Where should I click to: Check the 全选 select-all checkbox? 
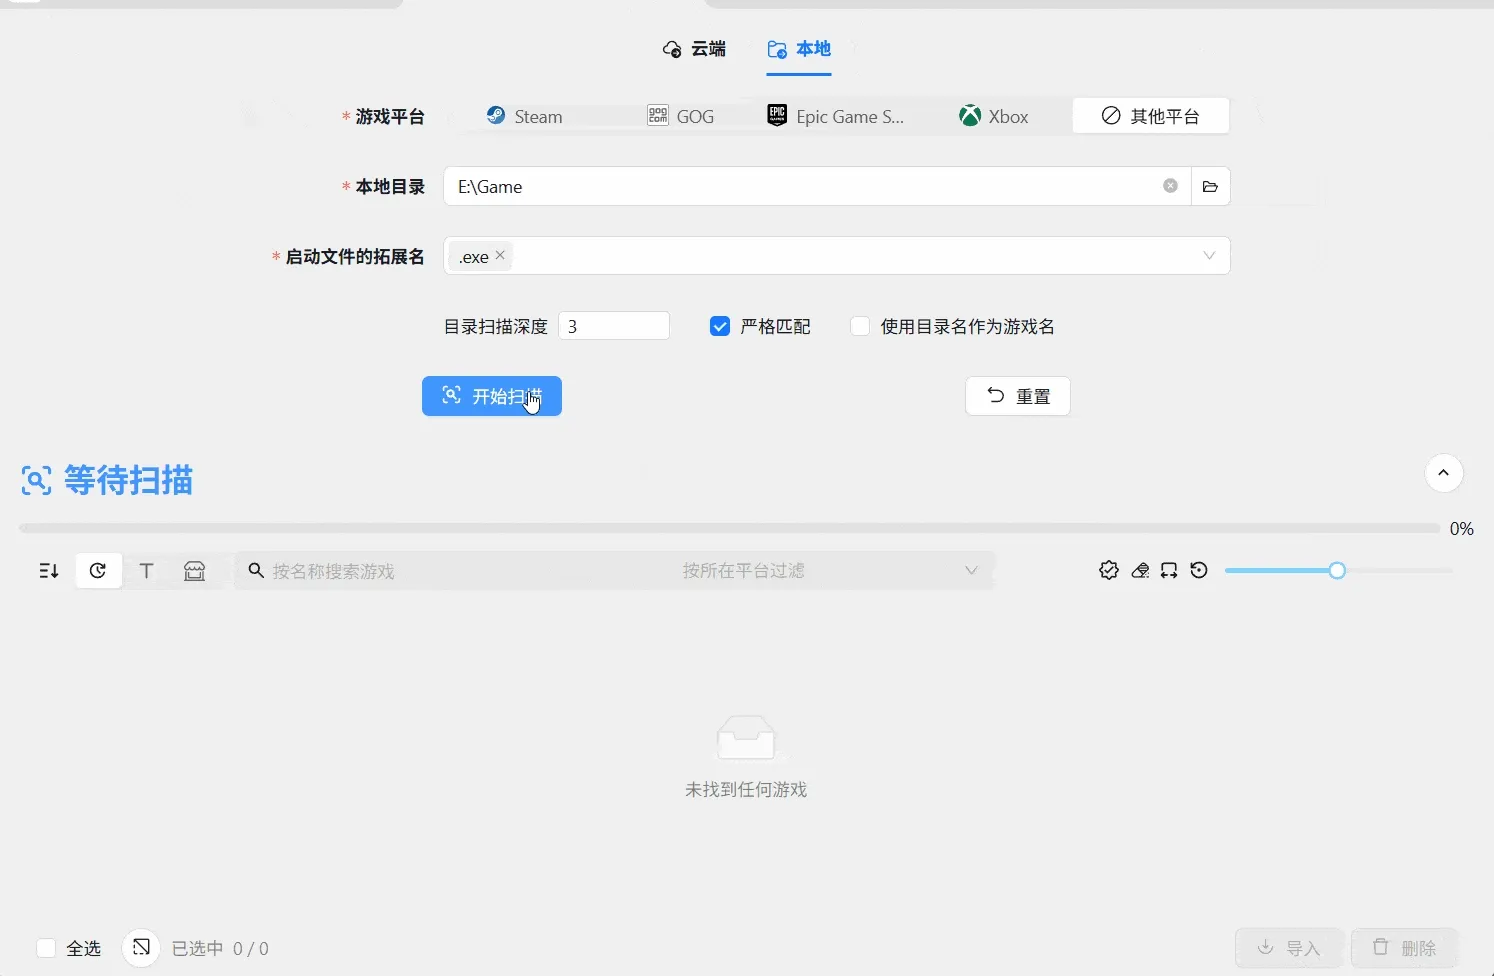click(x=45, y=948)
